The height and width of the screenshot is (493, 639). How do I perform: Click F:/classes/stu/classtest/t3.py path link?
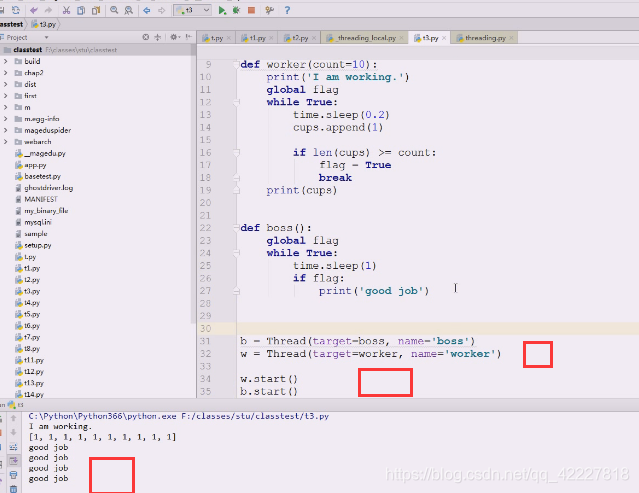255,416
